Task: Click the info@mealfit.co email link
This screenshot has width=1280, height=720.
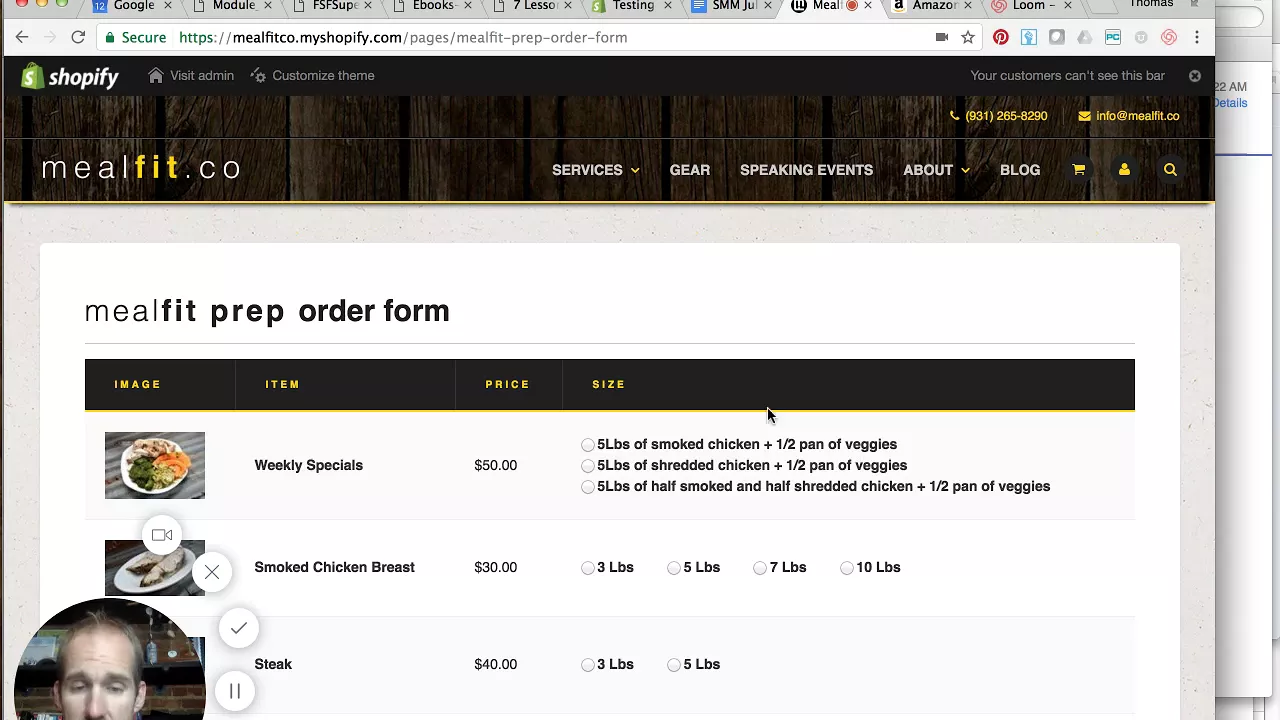Action: click(x=1129, y=116)
